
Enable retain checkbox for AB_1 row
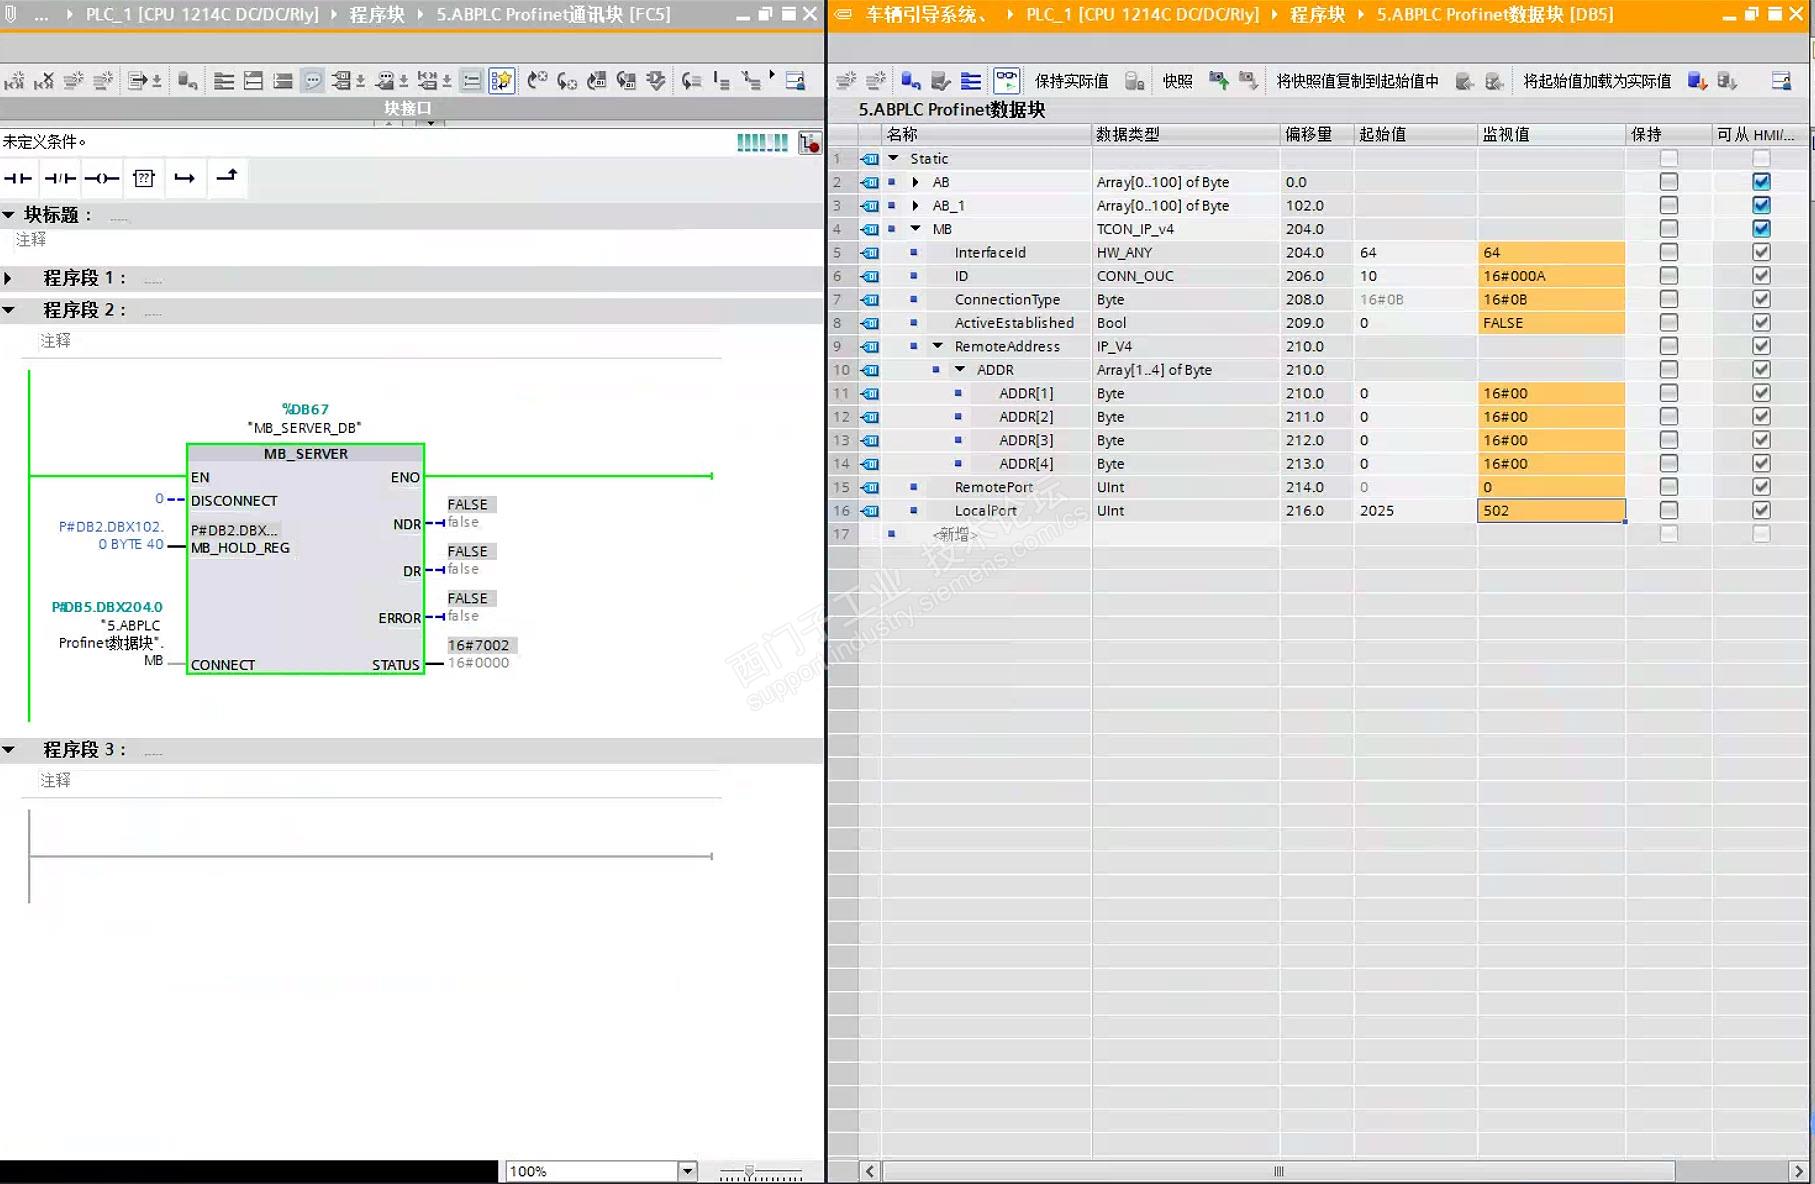point(1668,205)
